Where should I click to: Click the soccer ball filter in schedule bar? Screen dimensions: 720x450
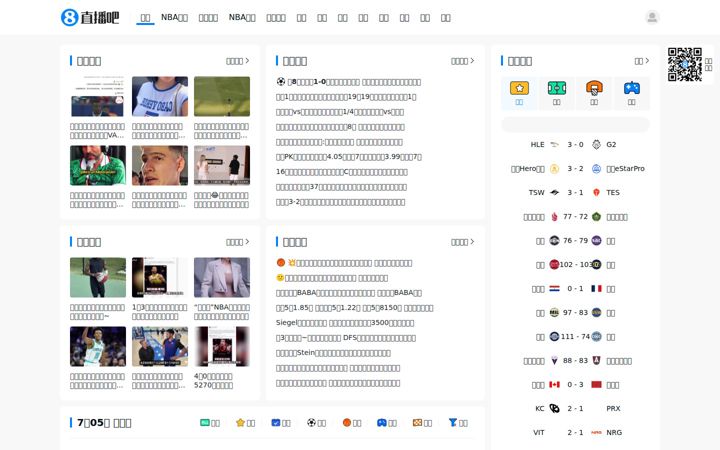point(311,422)
